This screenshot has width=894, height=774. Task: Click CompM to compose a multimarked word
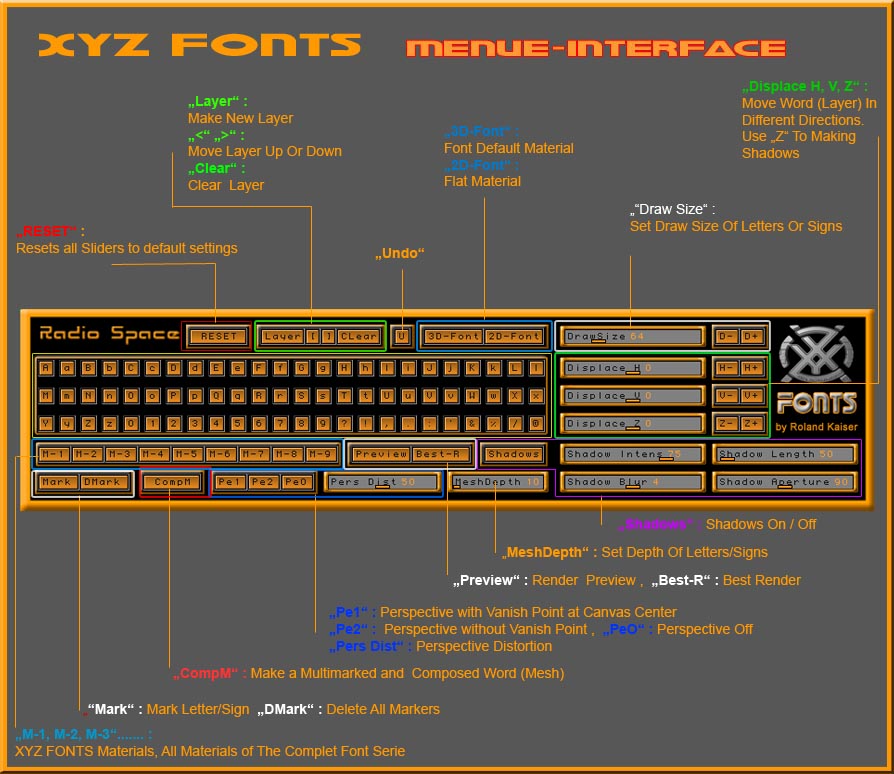[x=173, y=481]
